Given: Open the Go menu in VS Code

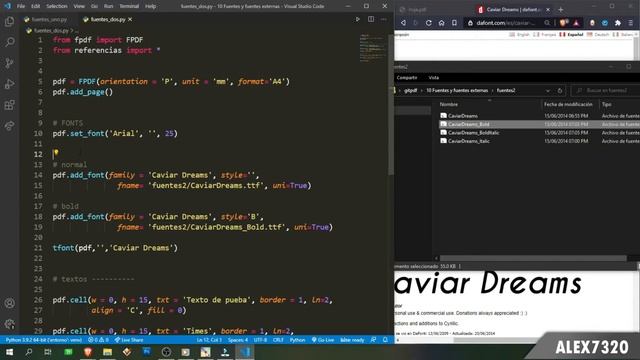Looking at the screenshot, I should 94,6.
